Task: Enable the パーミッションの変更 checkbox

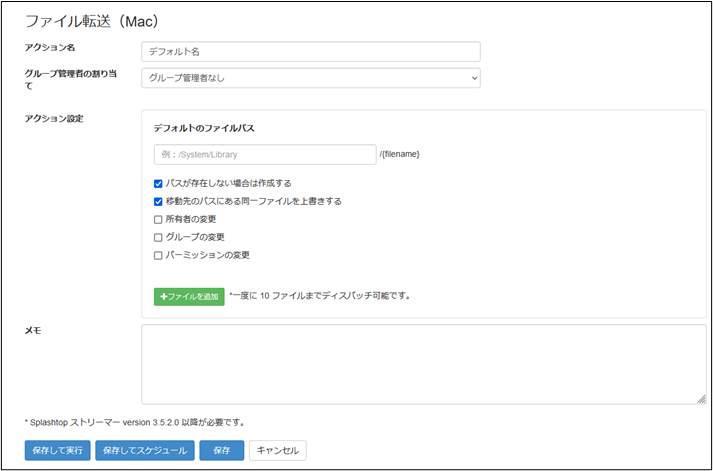Action: coord(158,256)
